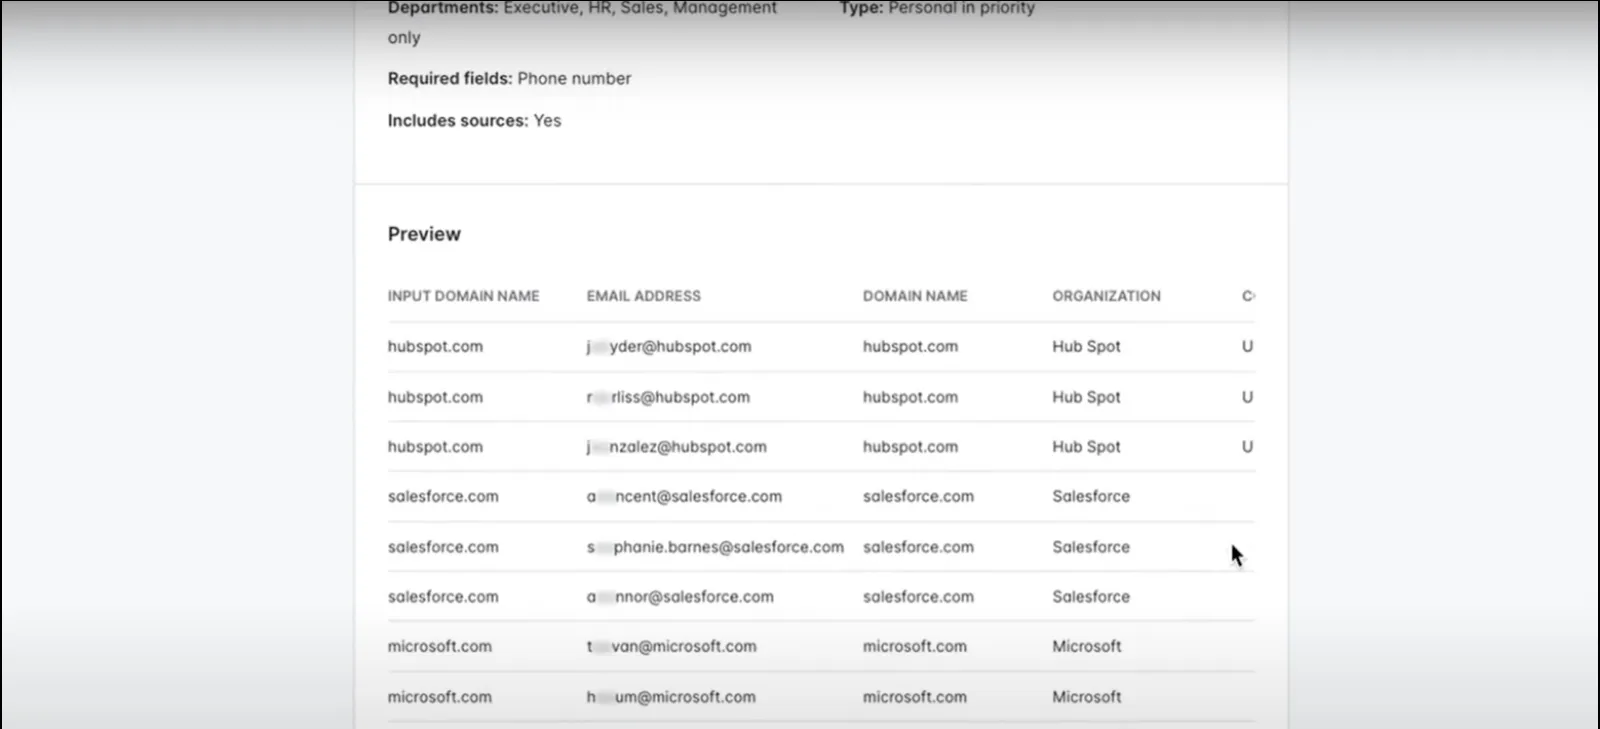Click input domain salesforce.com in ncent@salesforce.com row
The height and width of the screenshot is (729, 1600).
coord(443,496)
